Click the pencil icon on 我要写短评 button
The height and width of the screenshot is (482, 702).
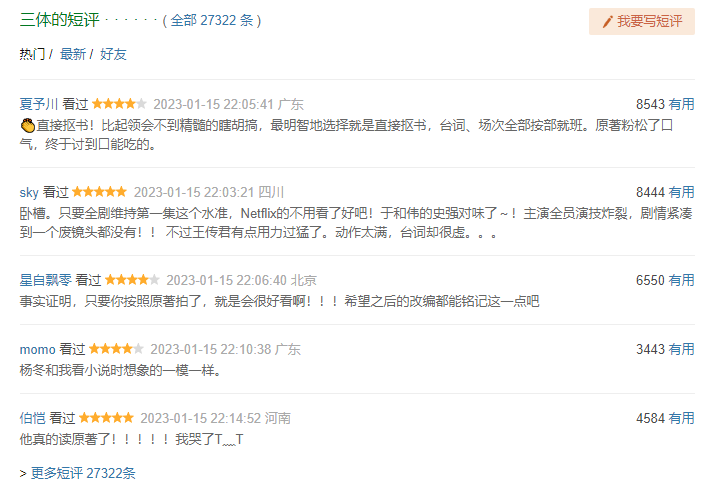607,22
